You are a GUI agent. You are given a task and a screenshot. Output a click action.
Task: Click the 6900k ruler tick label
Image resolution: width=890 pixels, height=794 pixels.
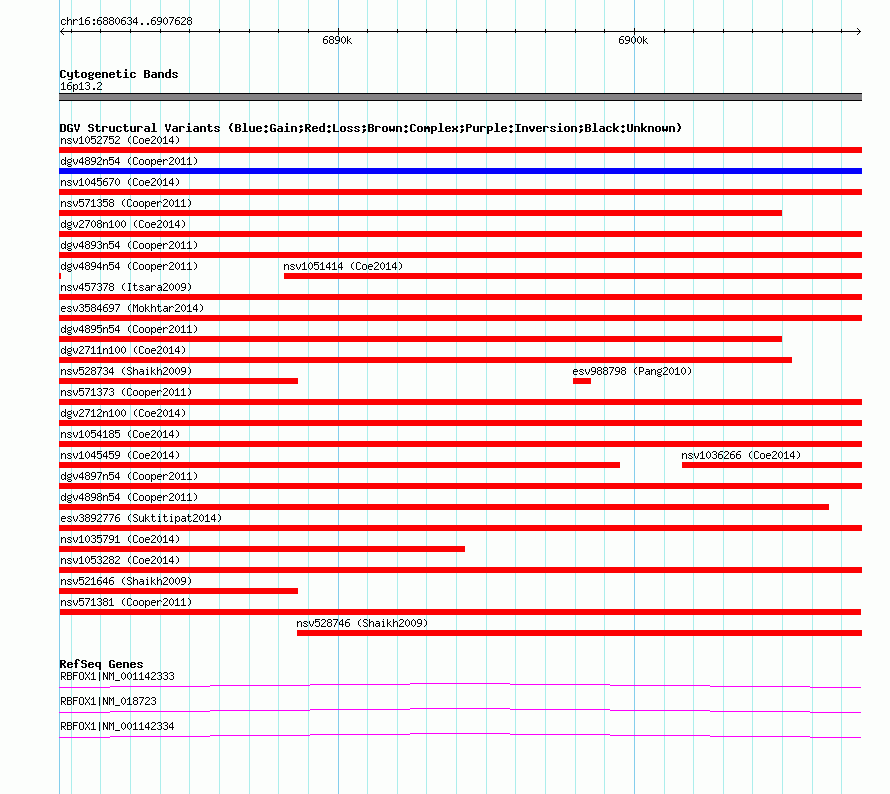pos(633,40)
